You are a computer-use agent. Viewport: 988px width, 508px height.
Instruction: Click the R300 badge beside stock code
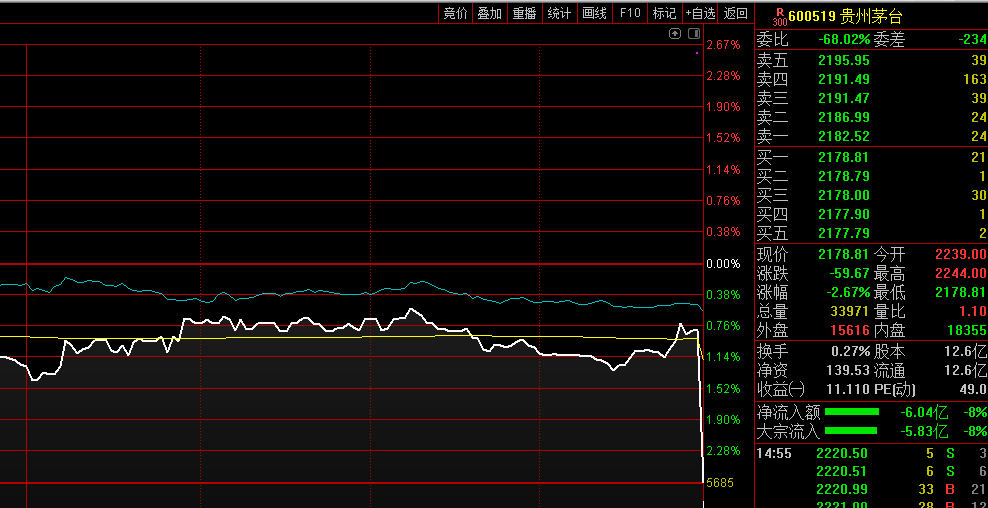tap(779, 15)
